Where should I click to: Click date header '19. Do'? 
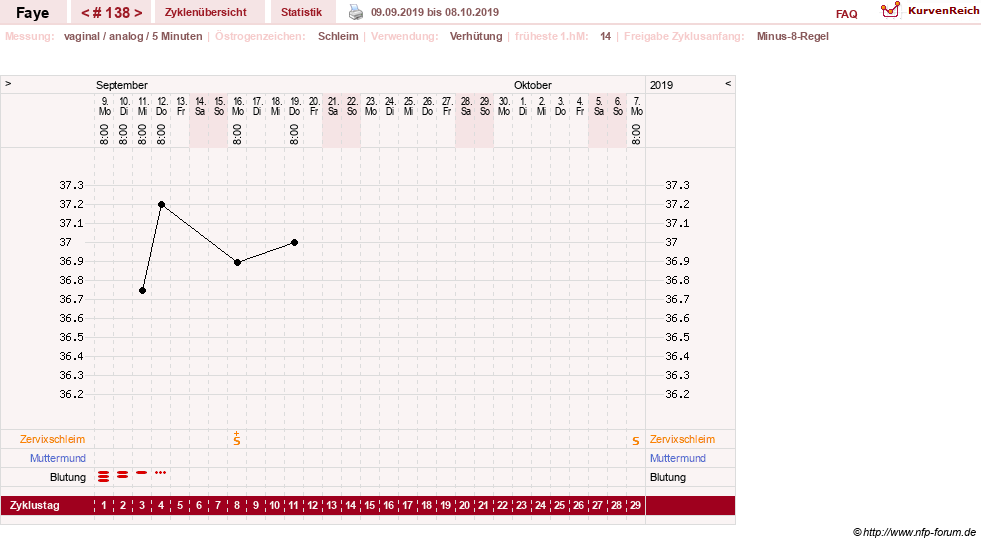pos(295,106)
